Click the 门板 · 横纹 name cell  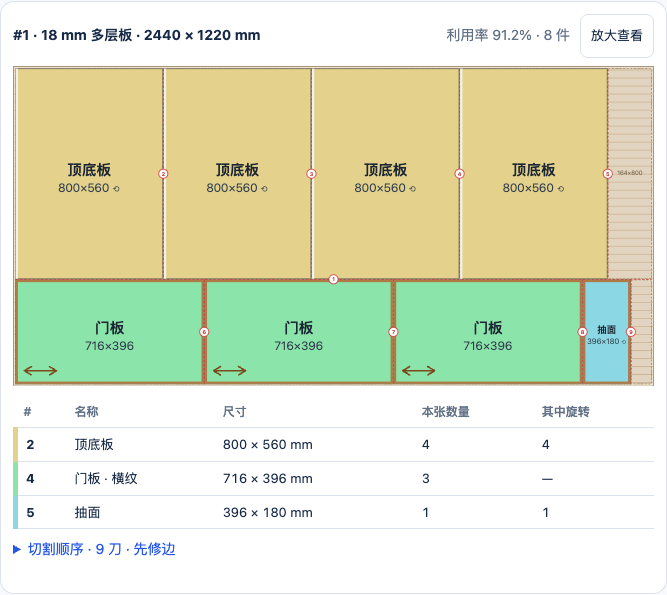106,478
